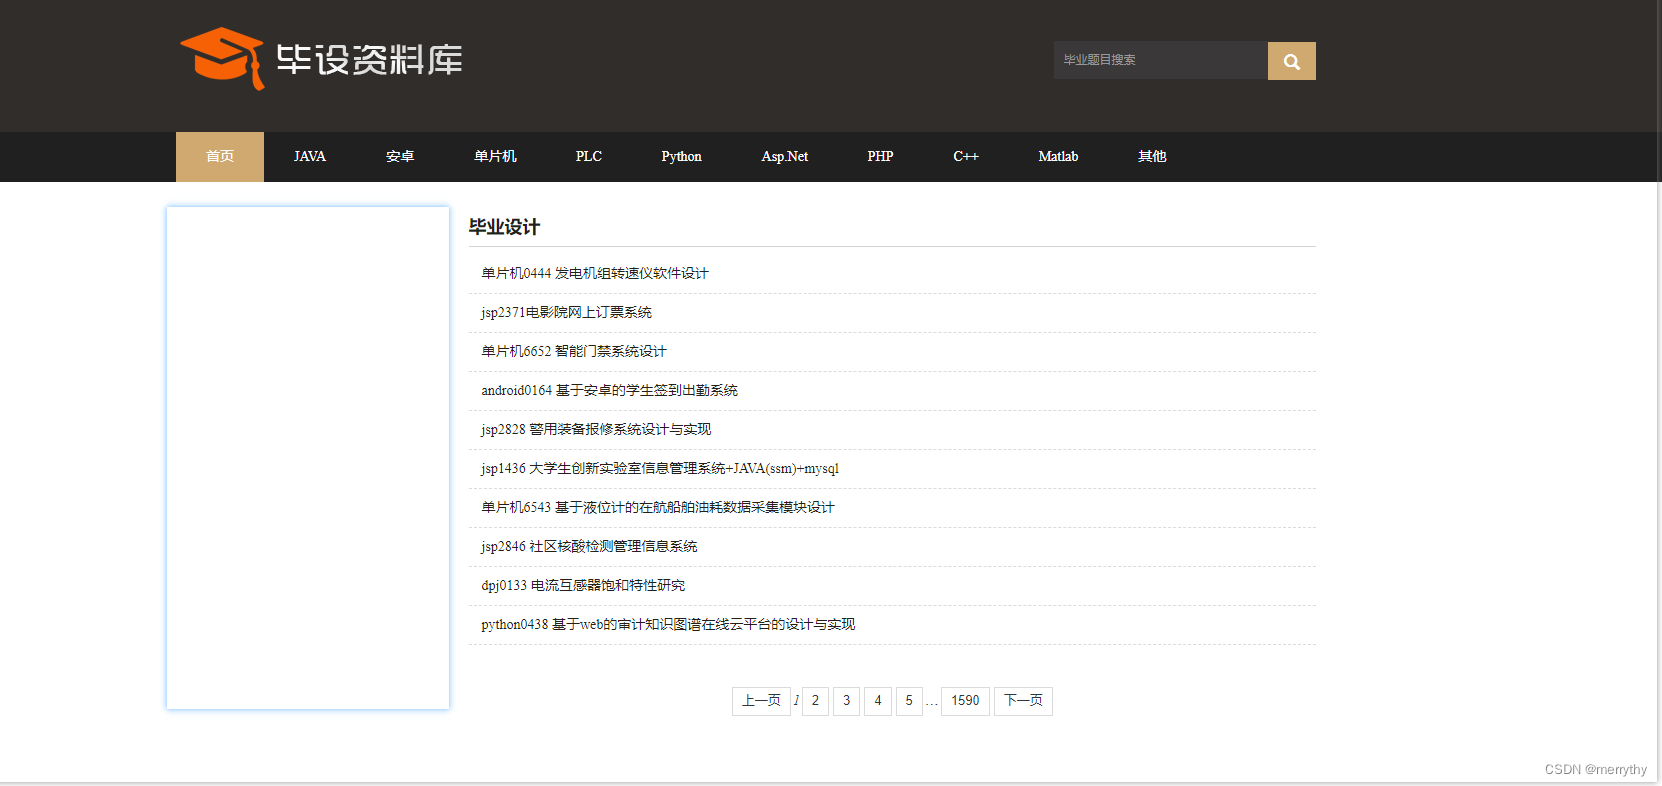The height and width of the screenshot is (786, 1662).
Task: Open the PLC category
Action: (589, 157)
